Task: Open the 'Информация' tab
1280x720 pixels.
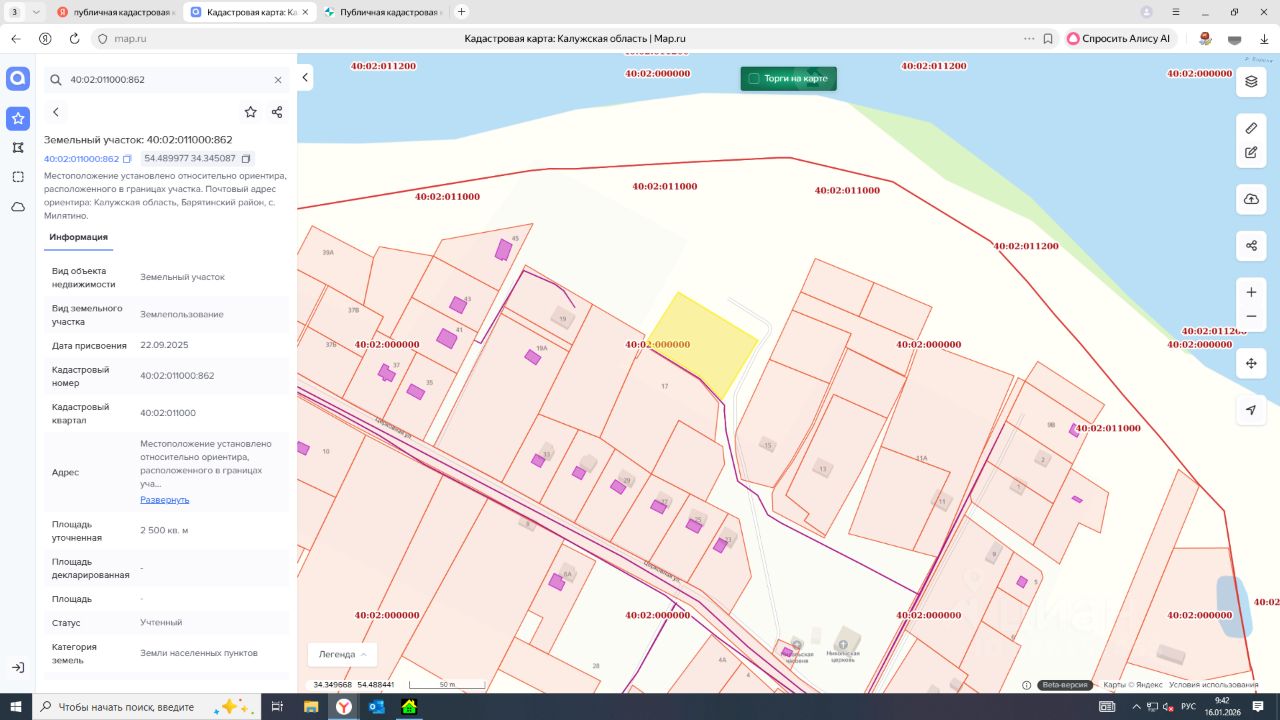Action: pos(78,237)
